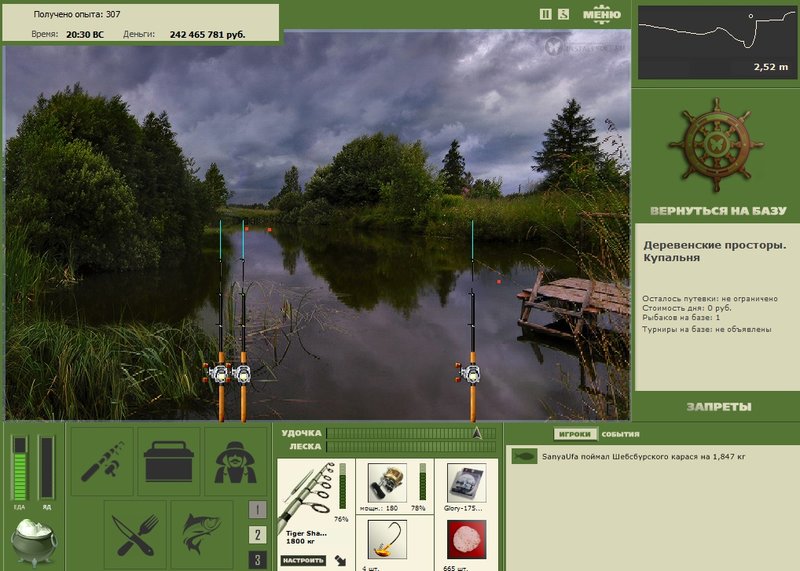Open the fish catch icon

[202, 535]
